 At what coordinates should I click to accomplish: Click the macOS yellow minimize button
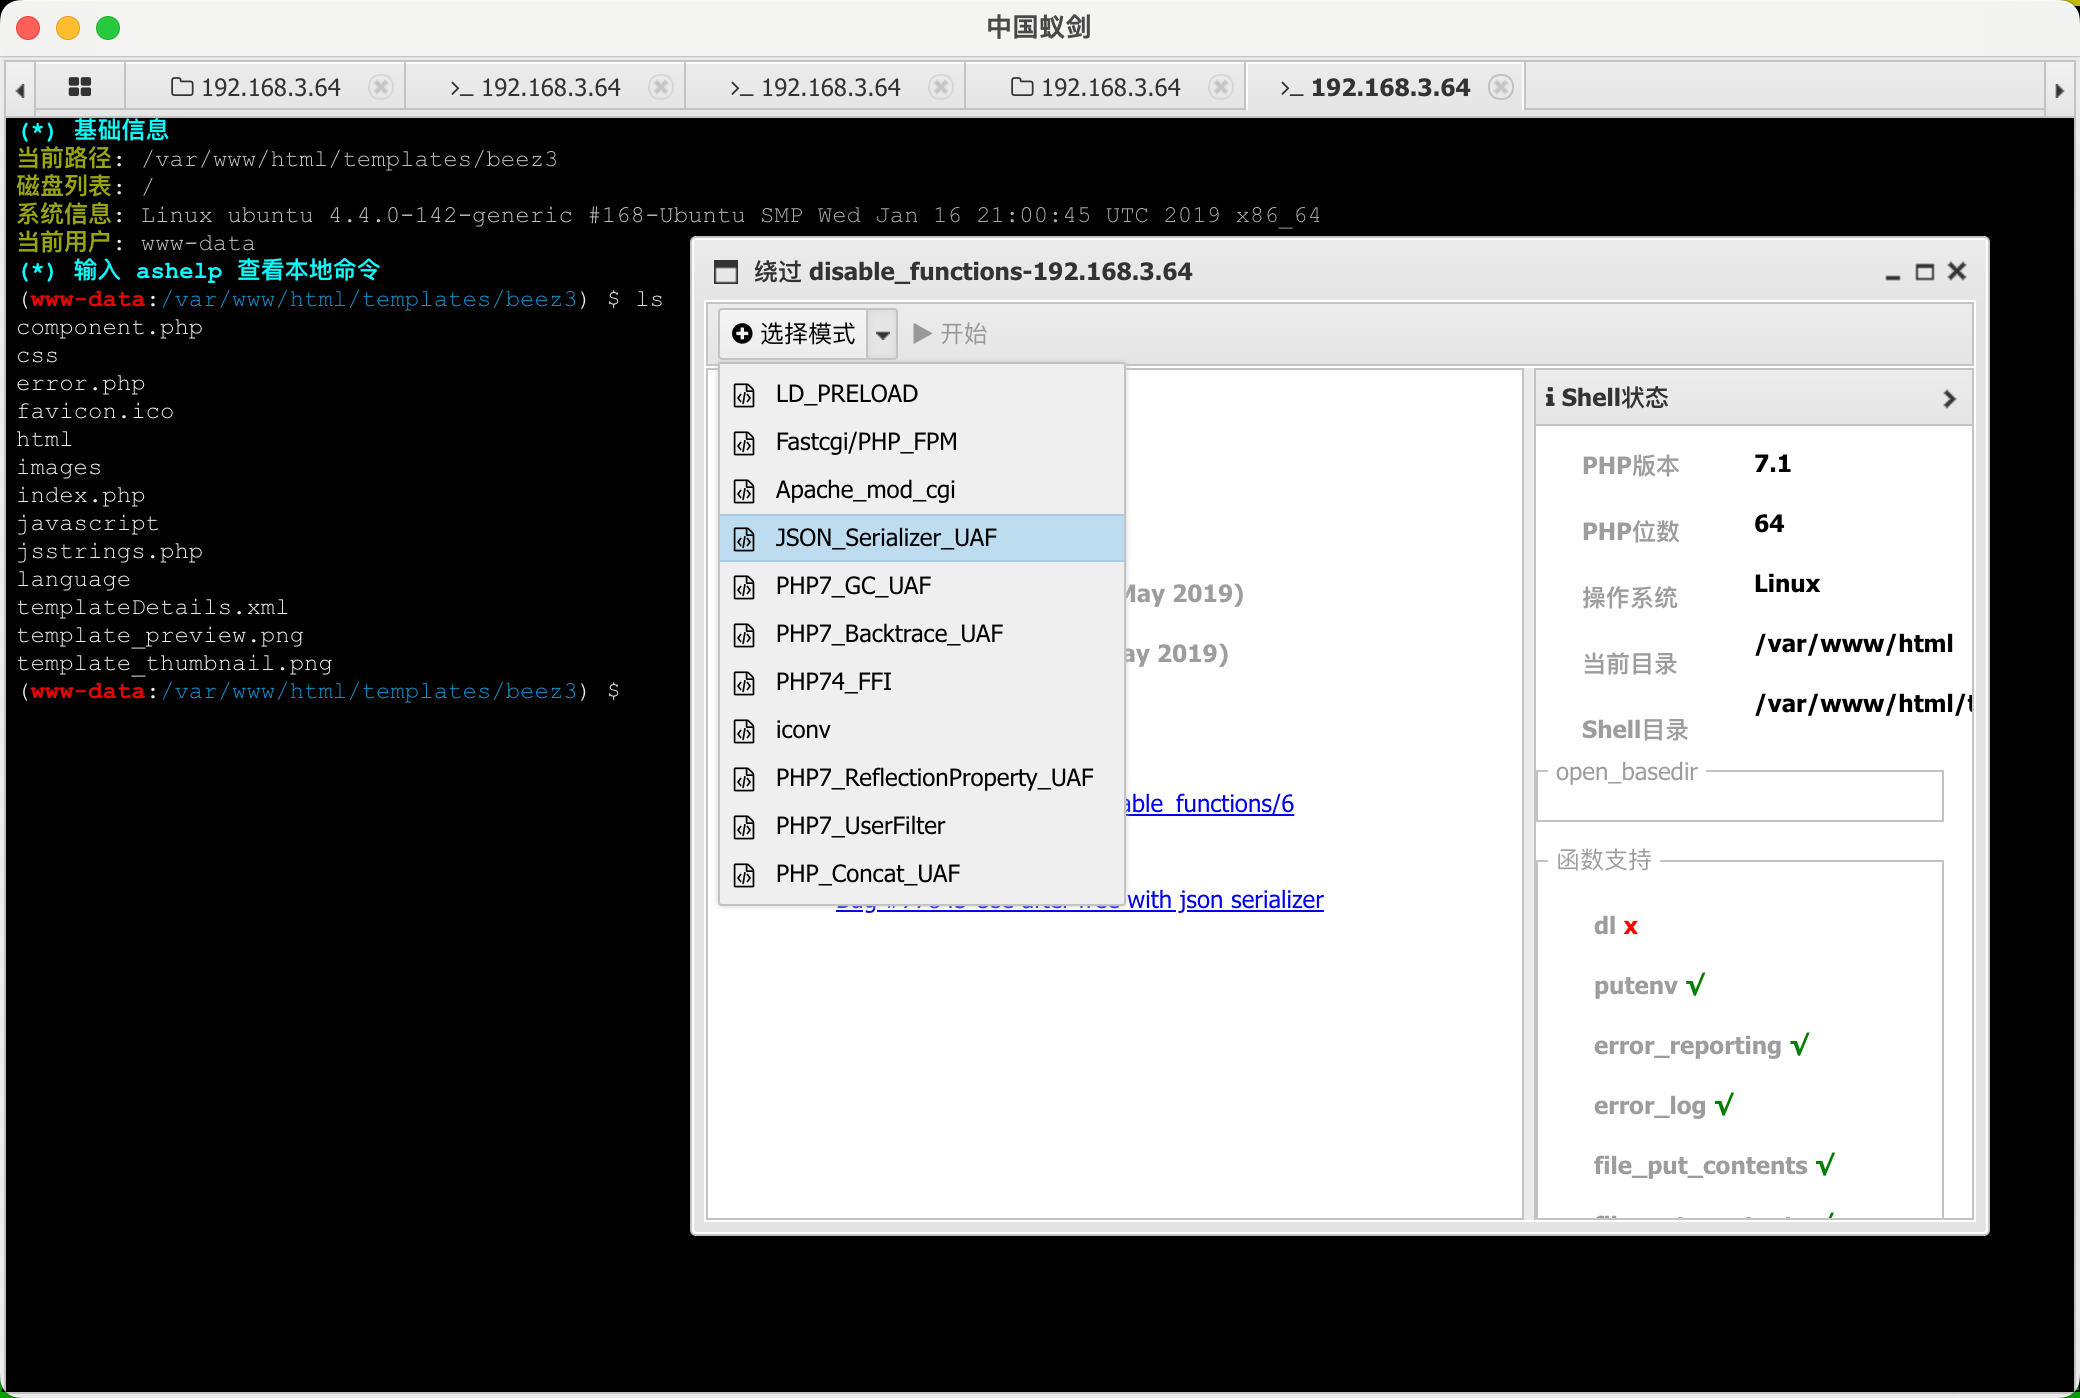(68, 28)
